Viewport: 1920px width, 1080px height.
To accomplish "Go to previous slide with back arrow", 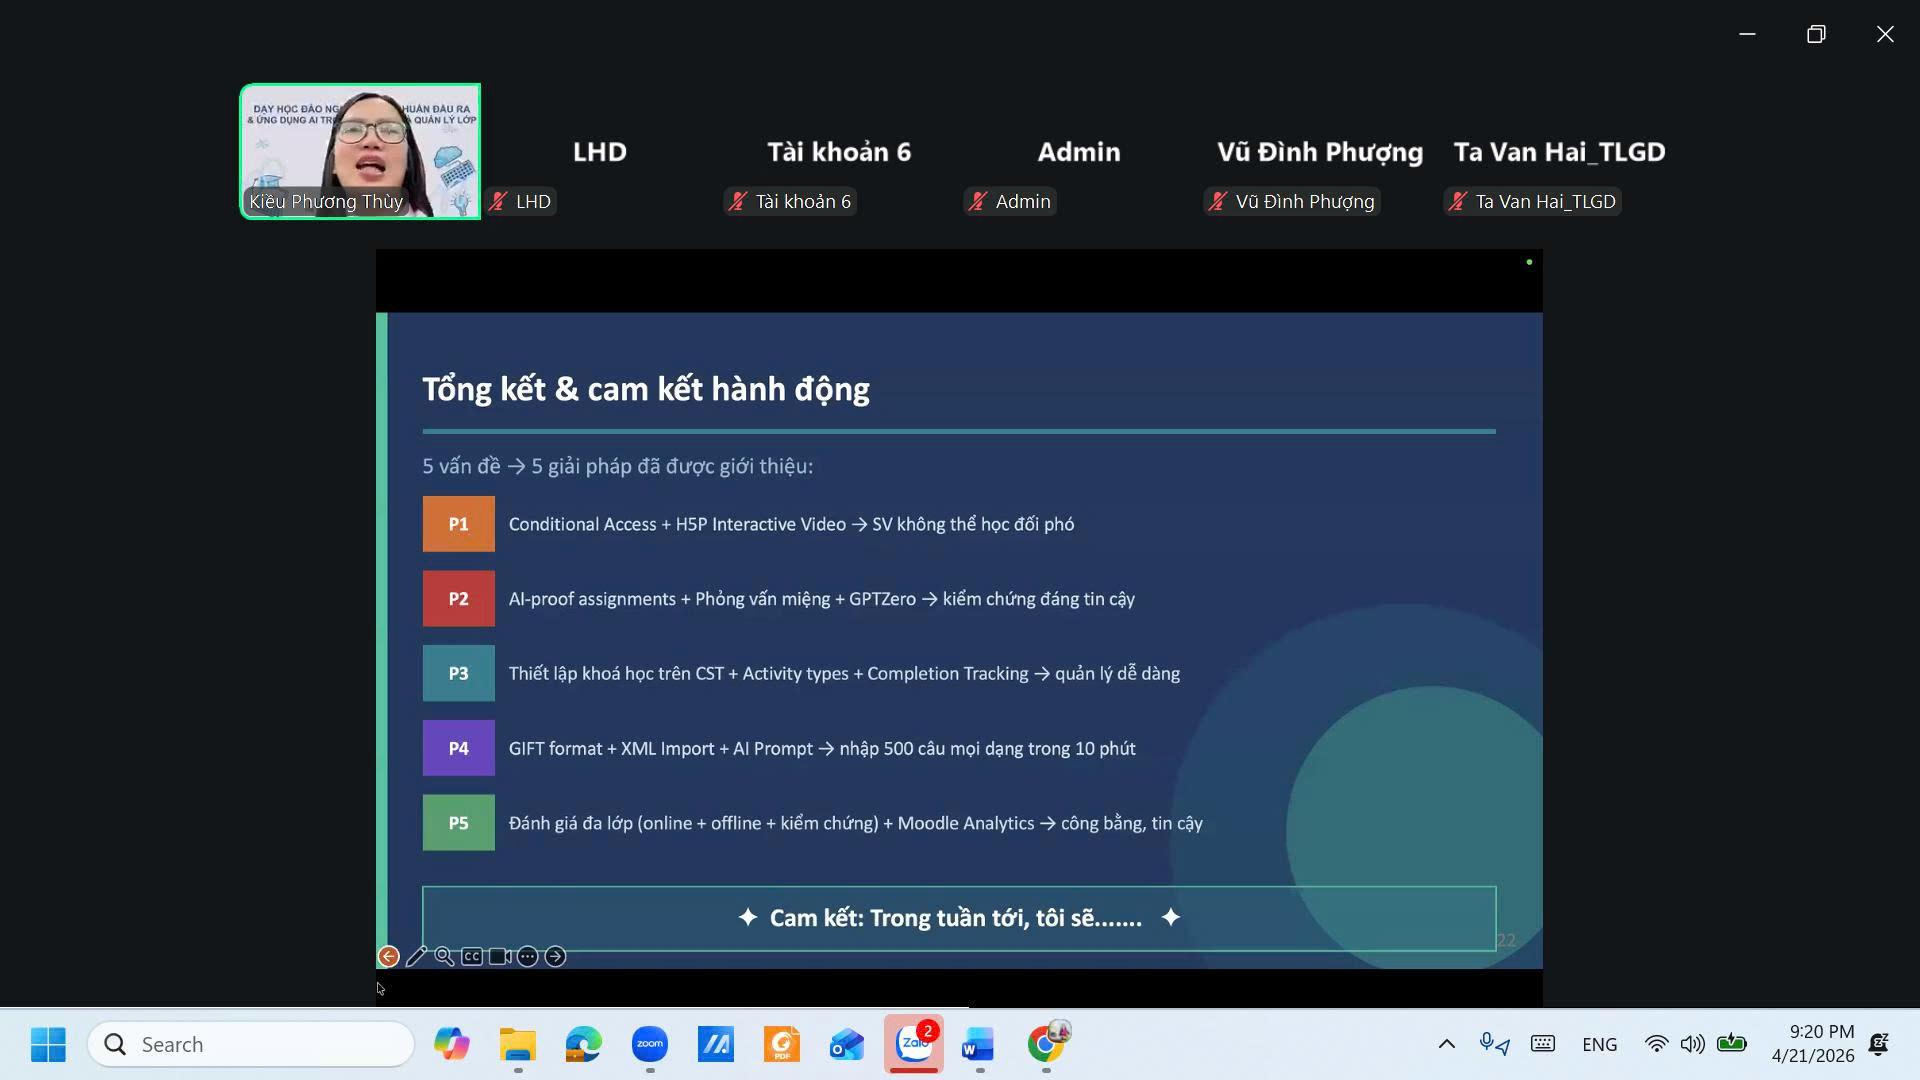I will point(388,957).
